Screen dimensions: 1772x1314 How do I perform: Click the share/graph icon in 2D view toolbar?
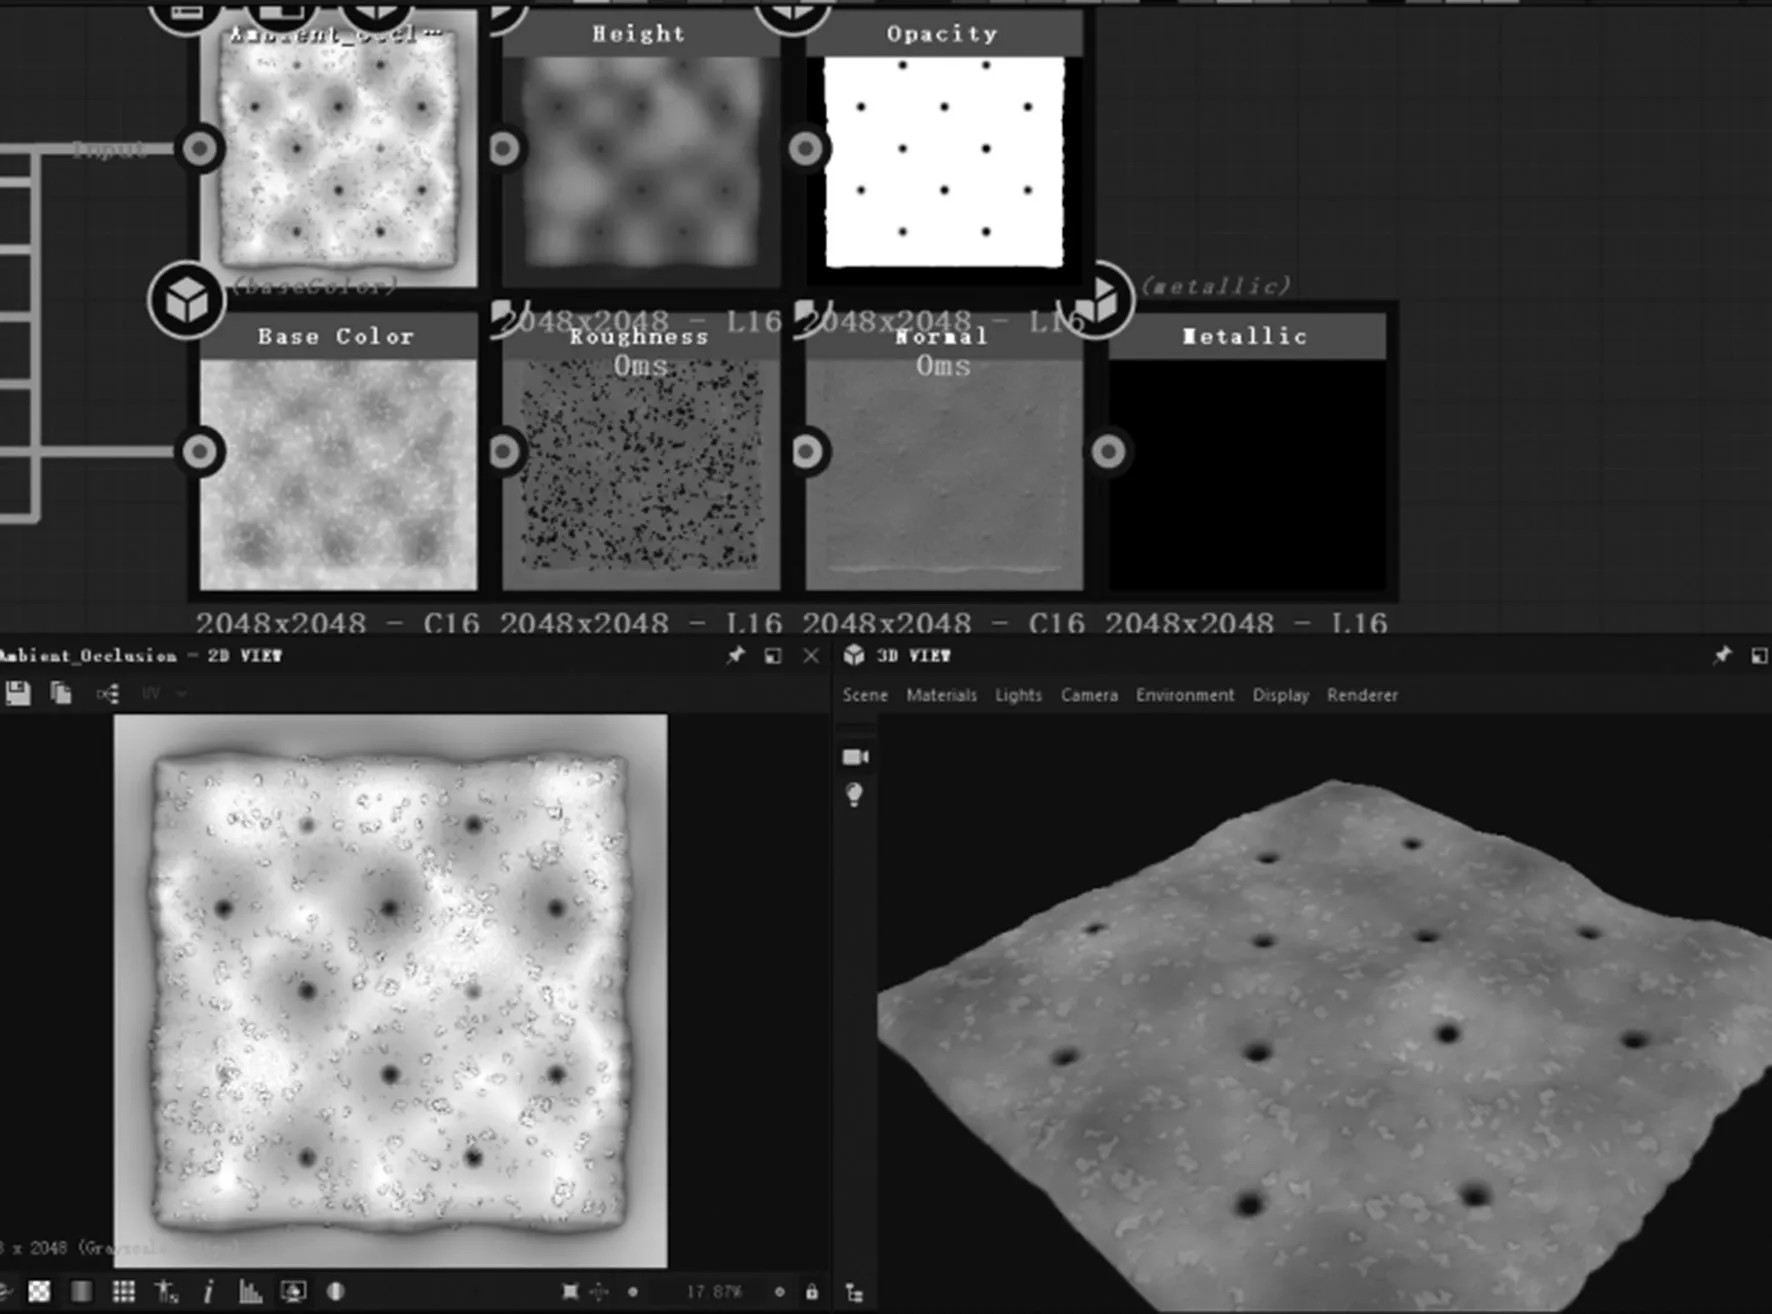108,693
